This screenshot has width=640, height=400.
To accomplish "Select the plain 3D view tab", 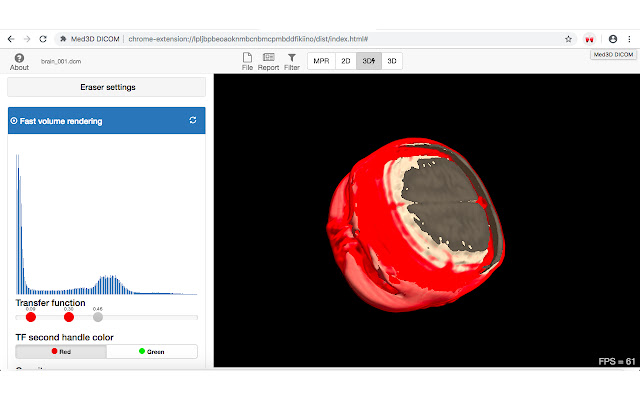I will pyautogui.click(x=392, y=61).
